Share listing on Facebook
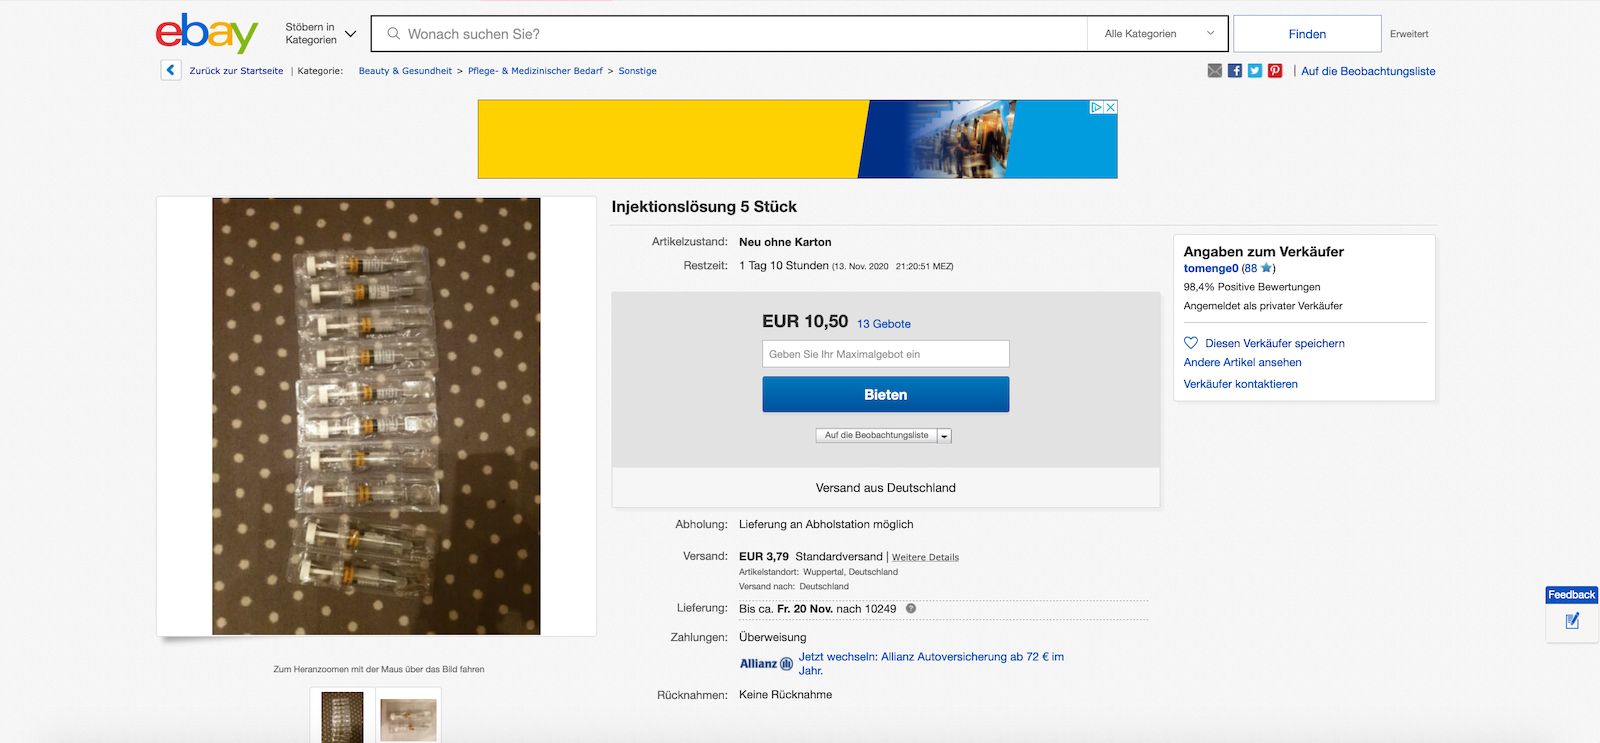The height and width of the screenshot is (743, 1600). (x=1235, y=71)
